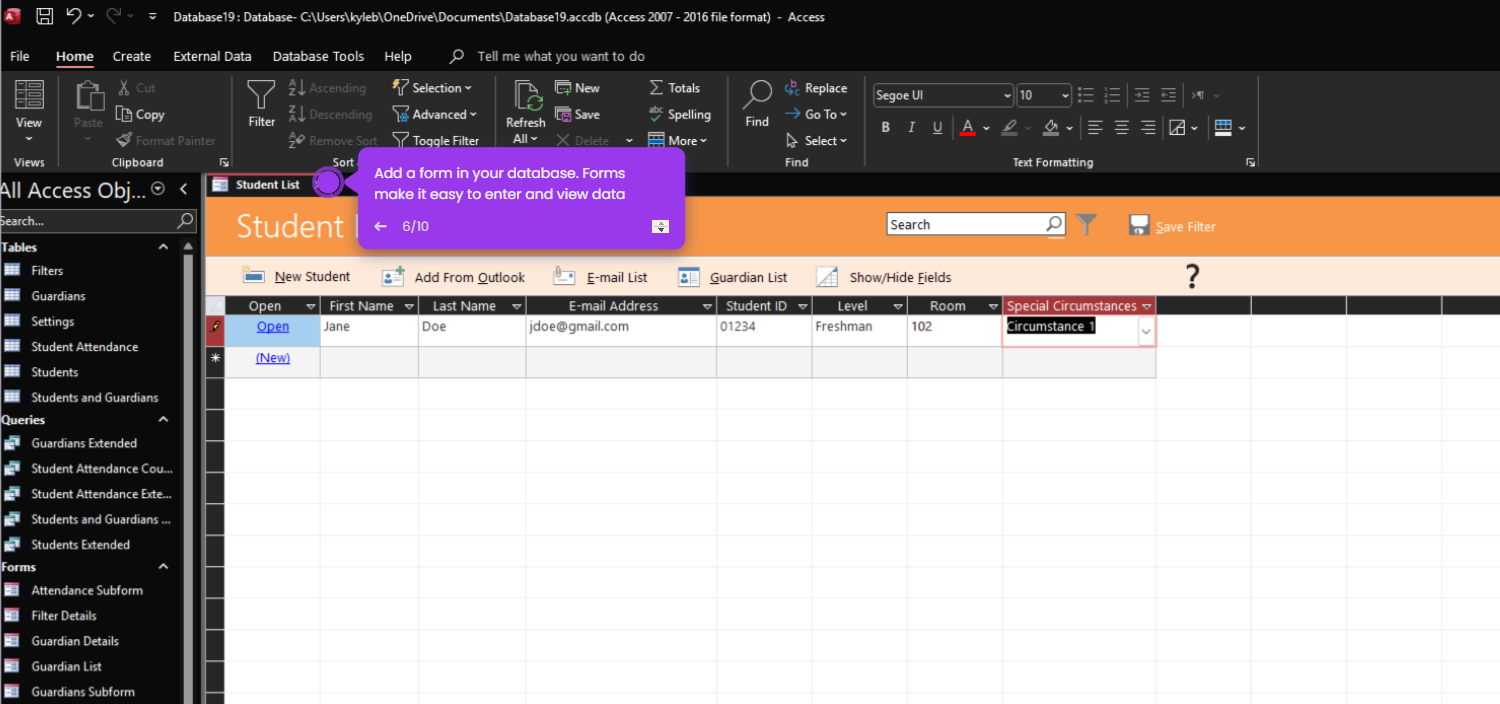Click the Totals sigma icon
Viewport: 1500px width, 704px height.
click(656, 88)
